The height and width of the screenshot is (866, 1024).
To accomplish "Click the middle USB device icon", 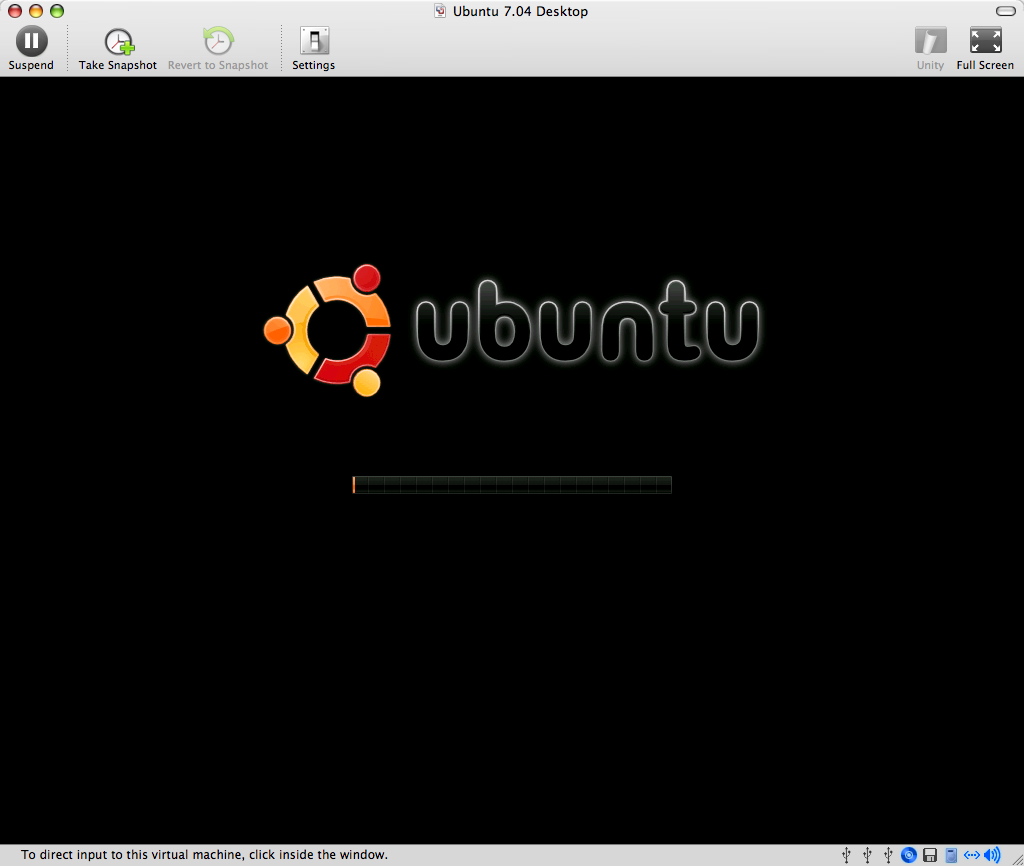I will [867, 855].
